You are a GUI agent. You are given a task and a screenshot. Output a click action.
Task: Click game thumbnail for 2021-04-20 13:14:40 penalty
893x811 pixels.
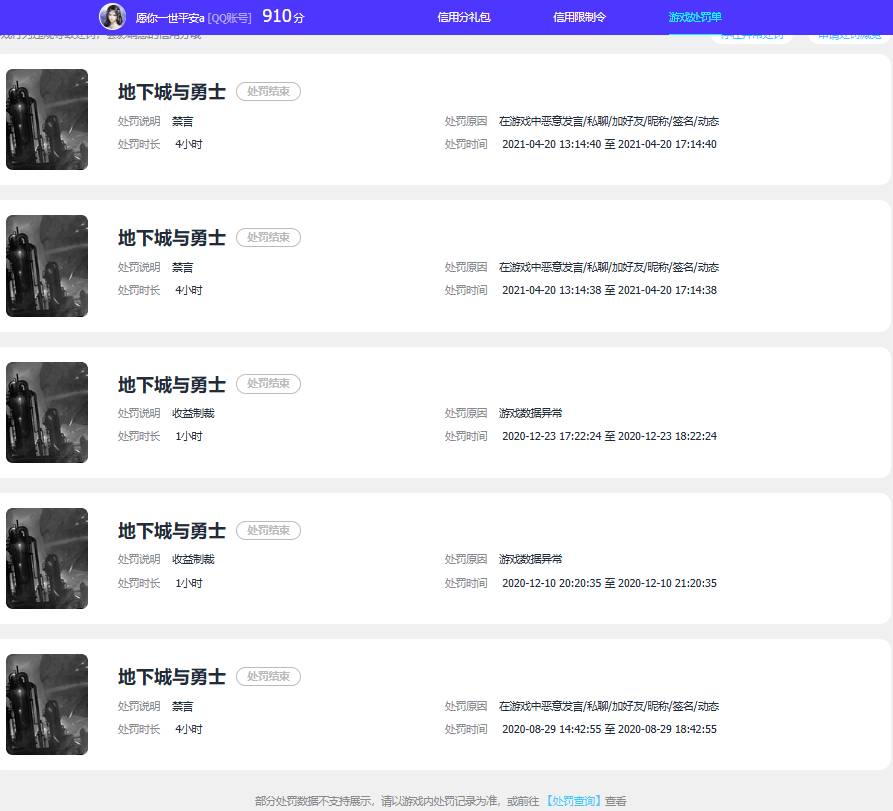pos(47,119)
